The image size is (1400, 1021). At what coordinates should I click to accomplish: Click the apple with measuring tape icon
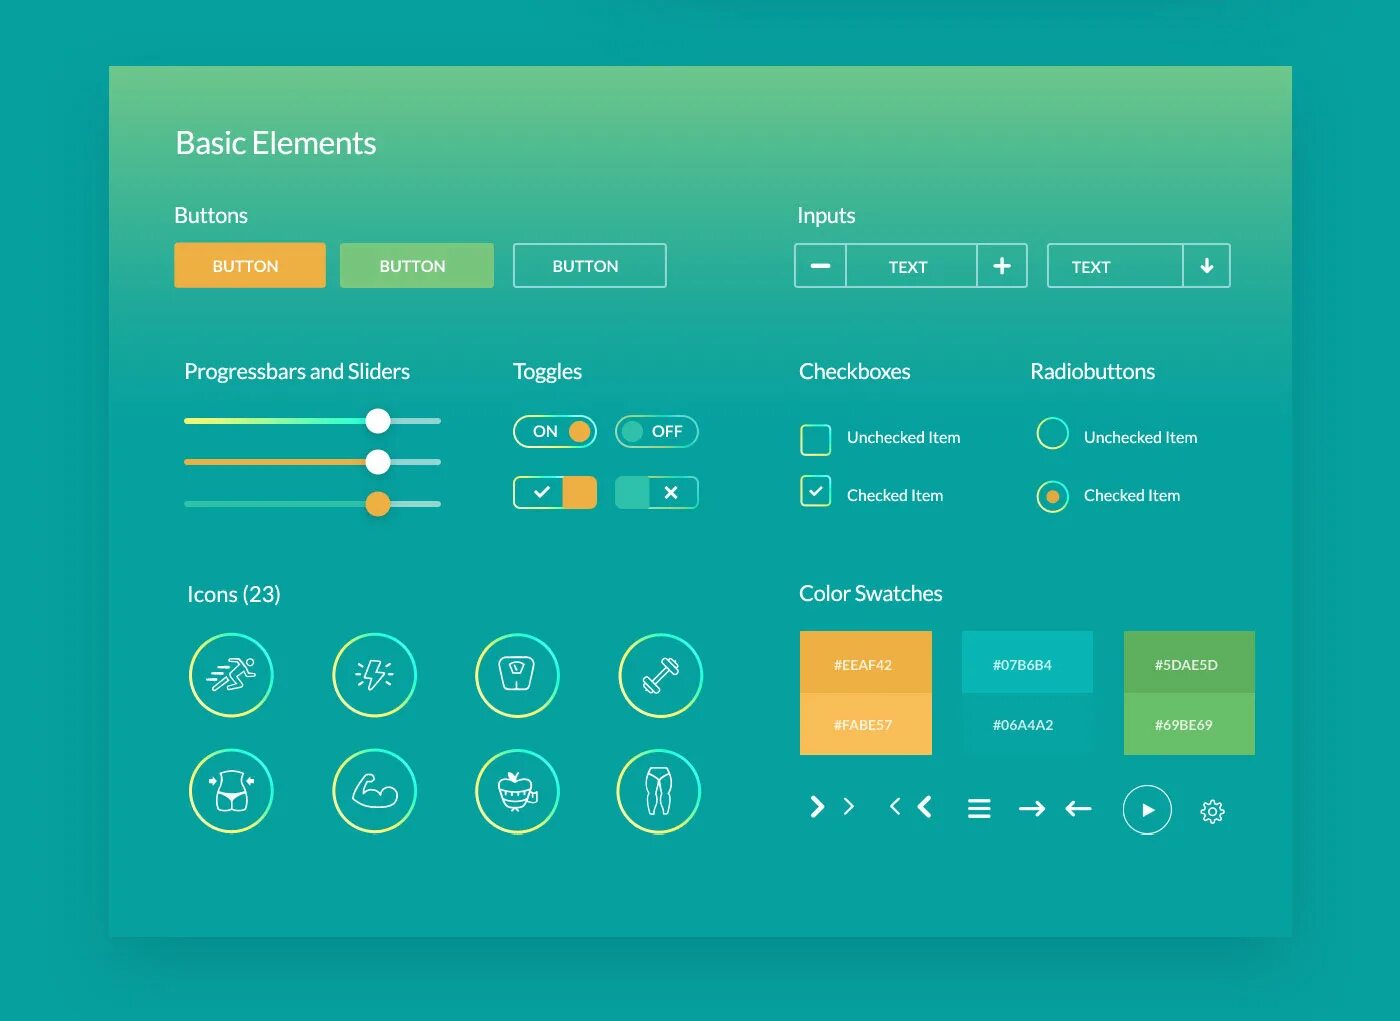517,791
